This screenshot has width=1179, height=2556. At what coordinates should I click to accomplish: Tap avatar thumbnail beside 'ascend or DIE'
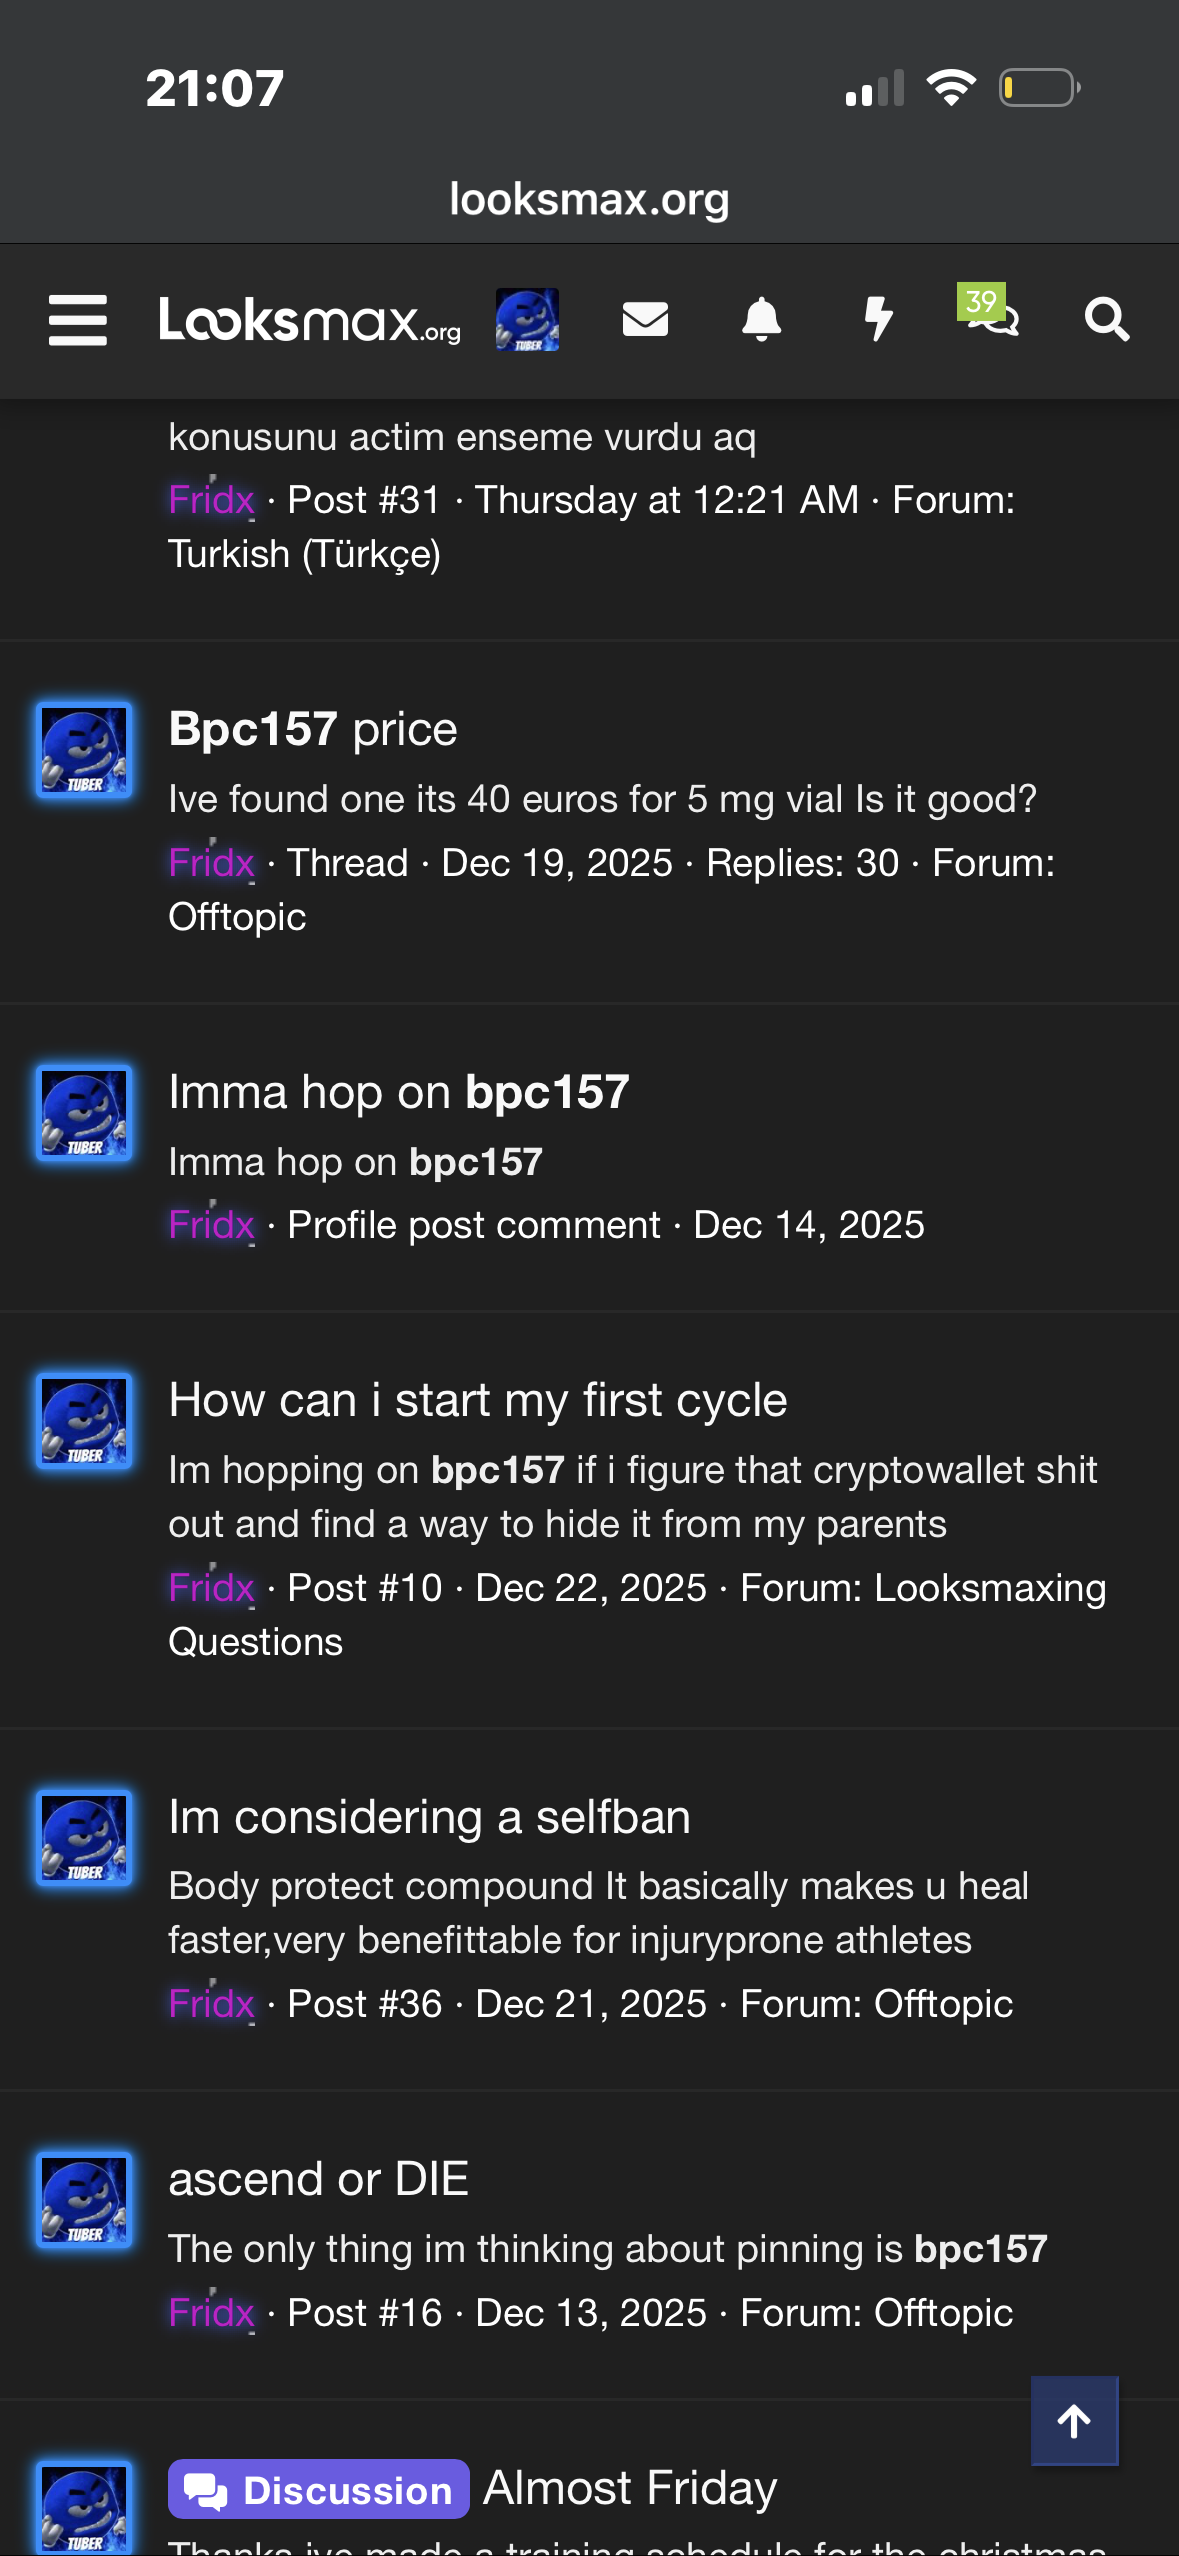pos(85,2200)
